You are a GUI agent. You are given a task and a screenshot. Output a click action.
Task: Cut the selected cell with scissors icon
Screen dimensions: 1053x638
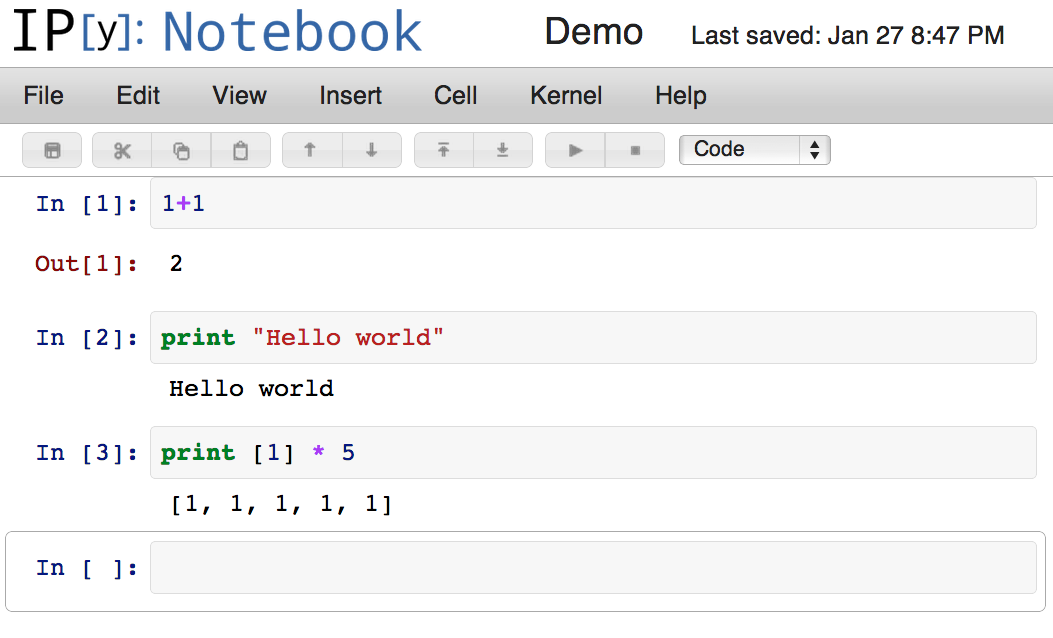coord(122,151)
